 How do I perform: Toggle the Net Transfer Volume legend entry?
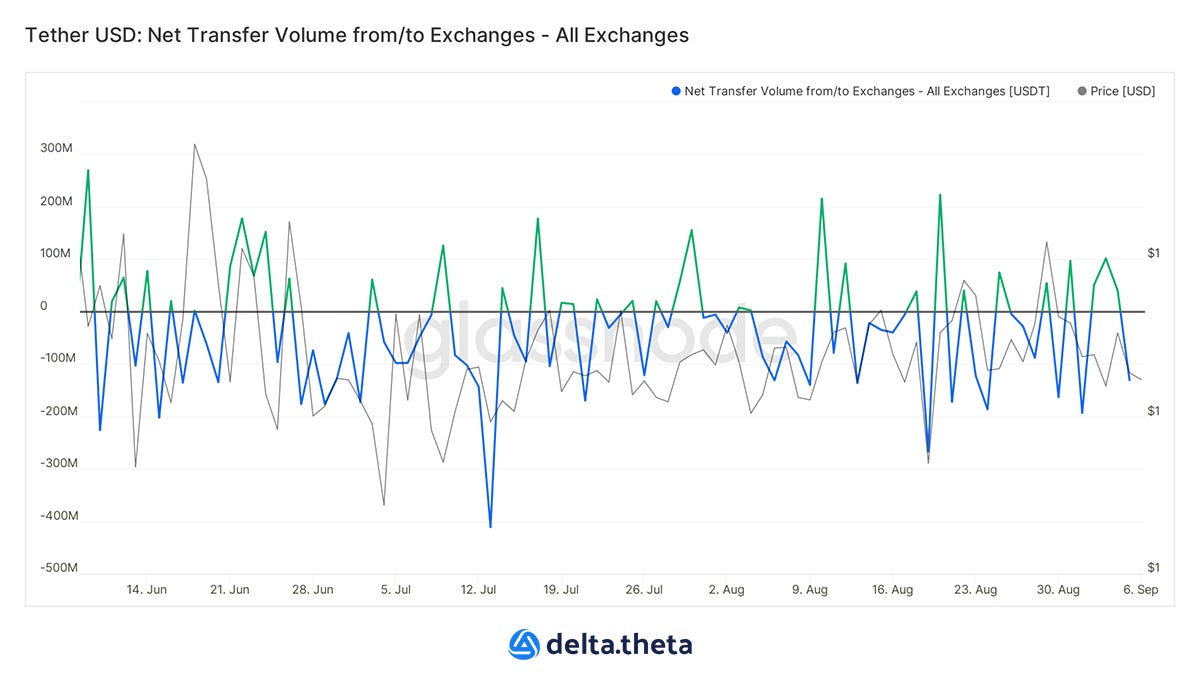pos(860,91)
